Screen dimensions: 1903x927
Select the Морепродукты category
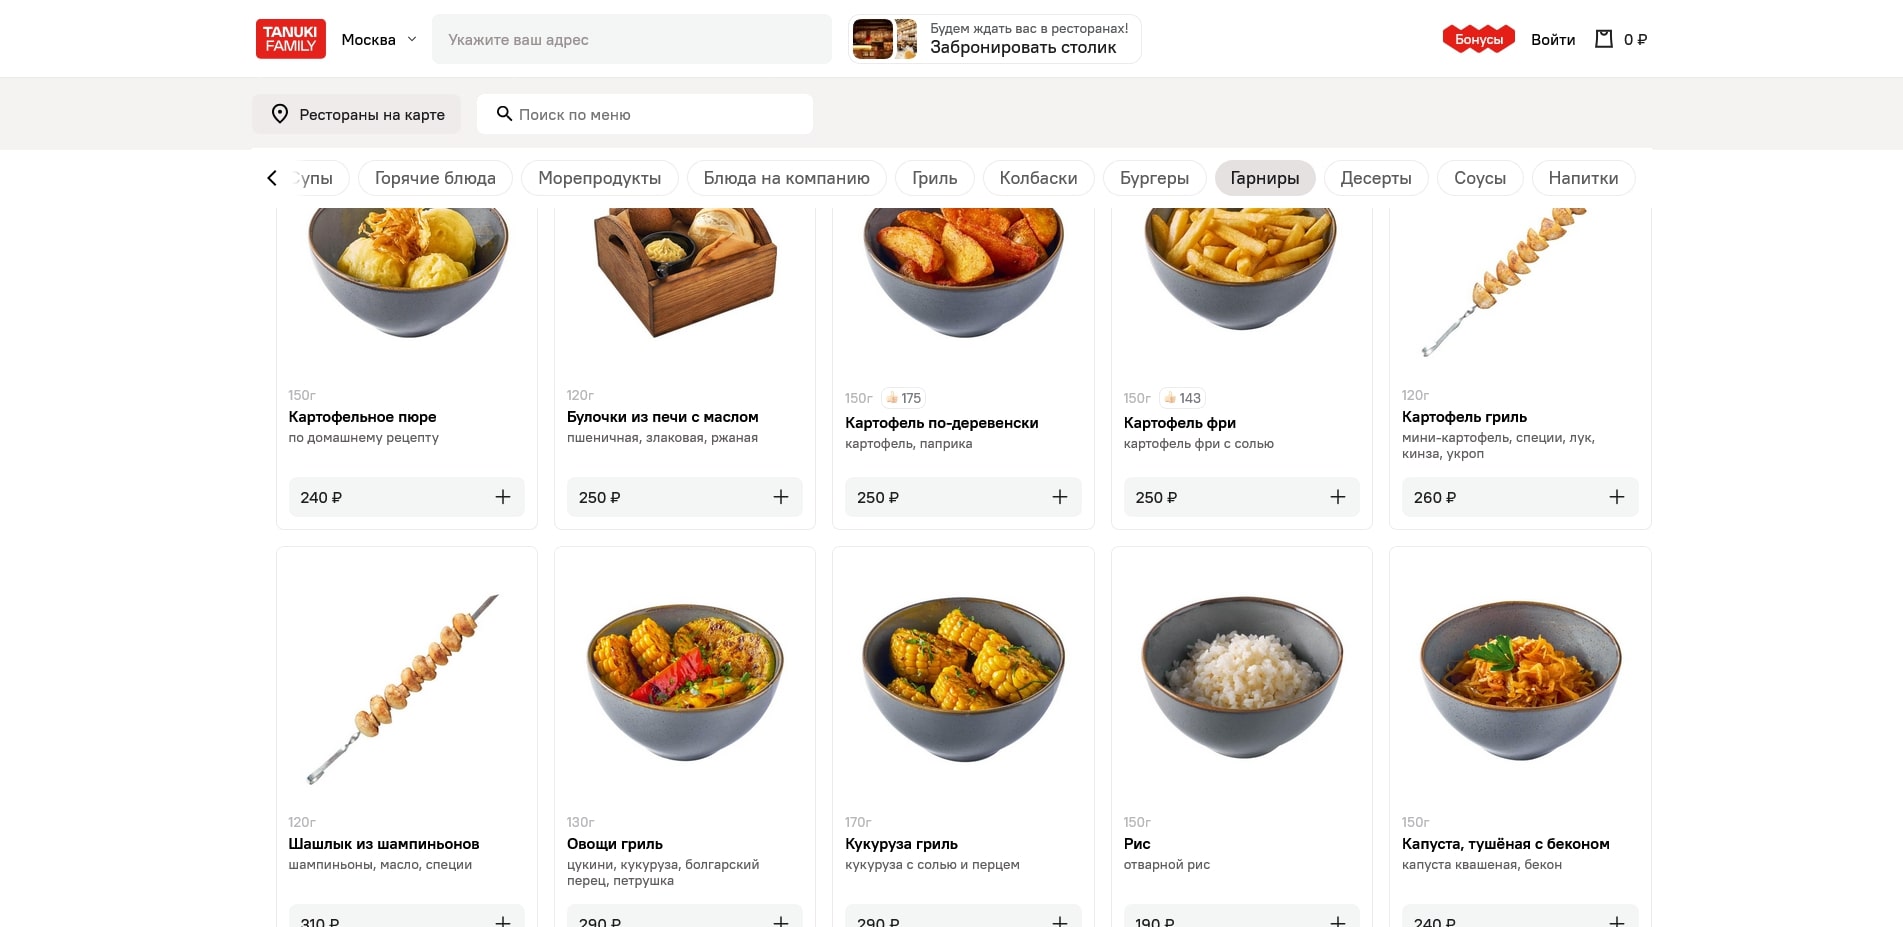(599, 178)
